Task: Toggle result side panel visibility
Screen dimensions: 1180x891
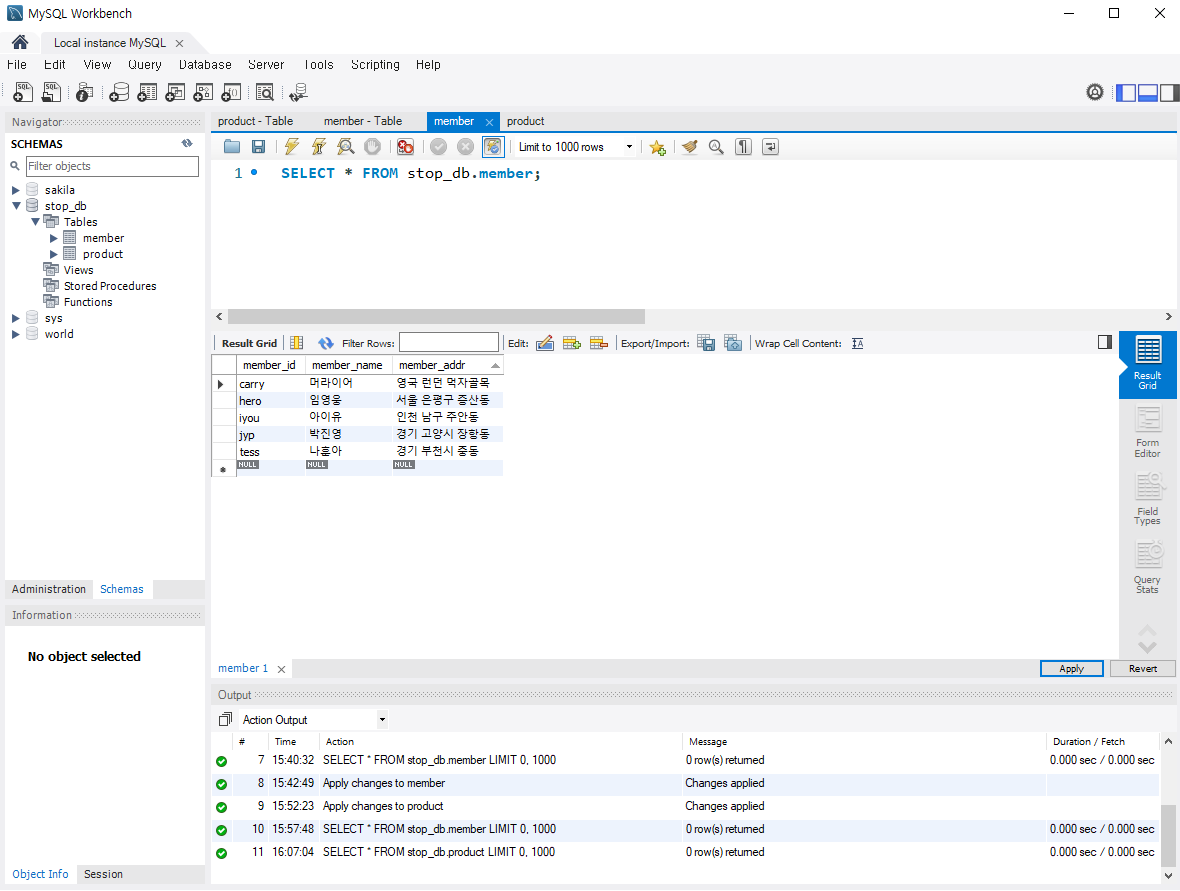Action: tap(1105, 342)
